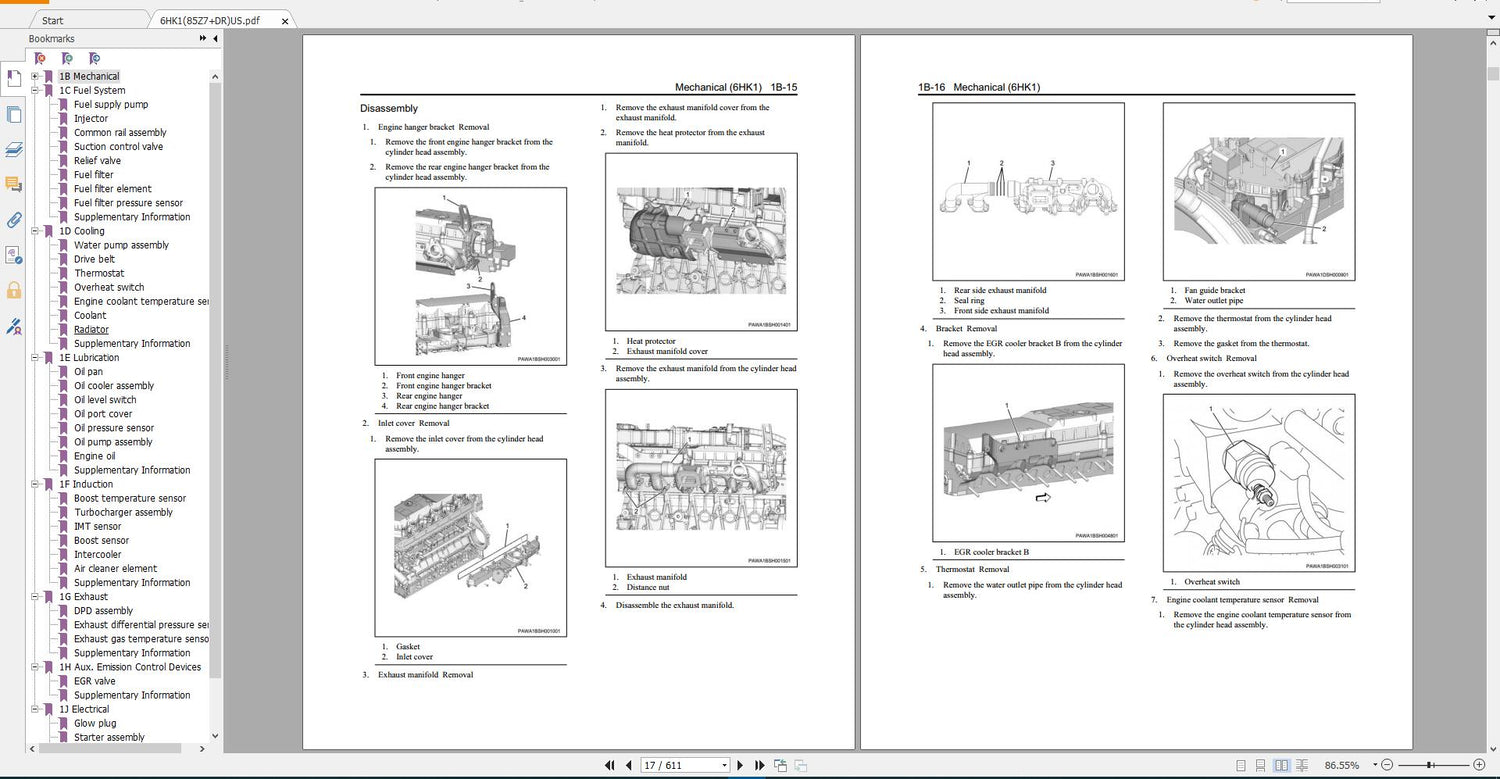This screenshot has height=779, width=1500.
Task: Open the Water pump assembly bookmark
Action: [121, 245]
